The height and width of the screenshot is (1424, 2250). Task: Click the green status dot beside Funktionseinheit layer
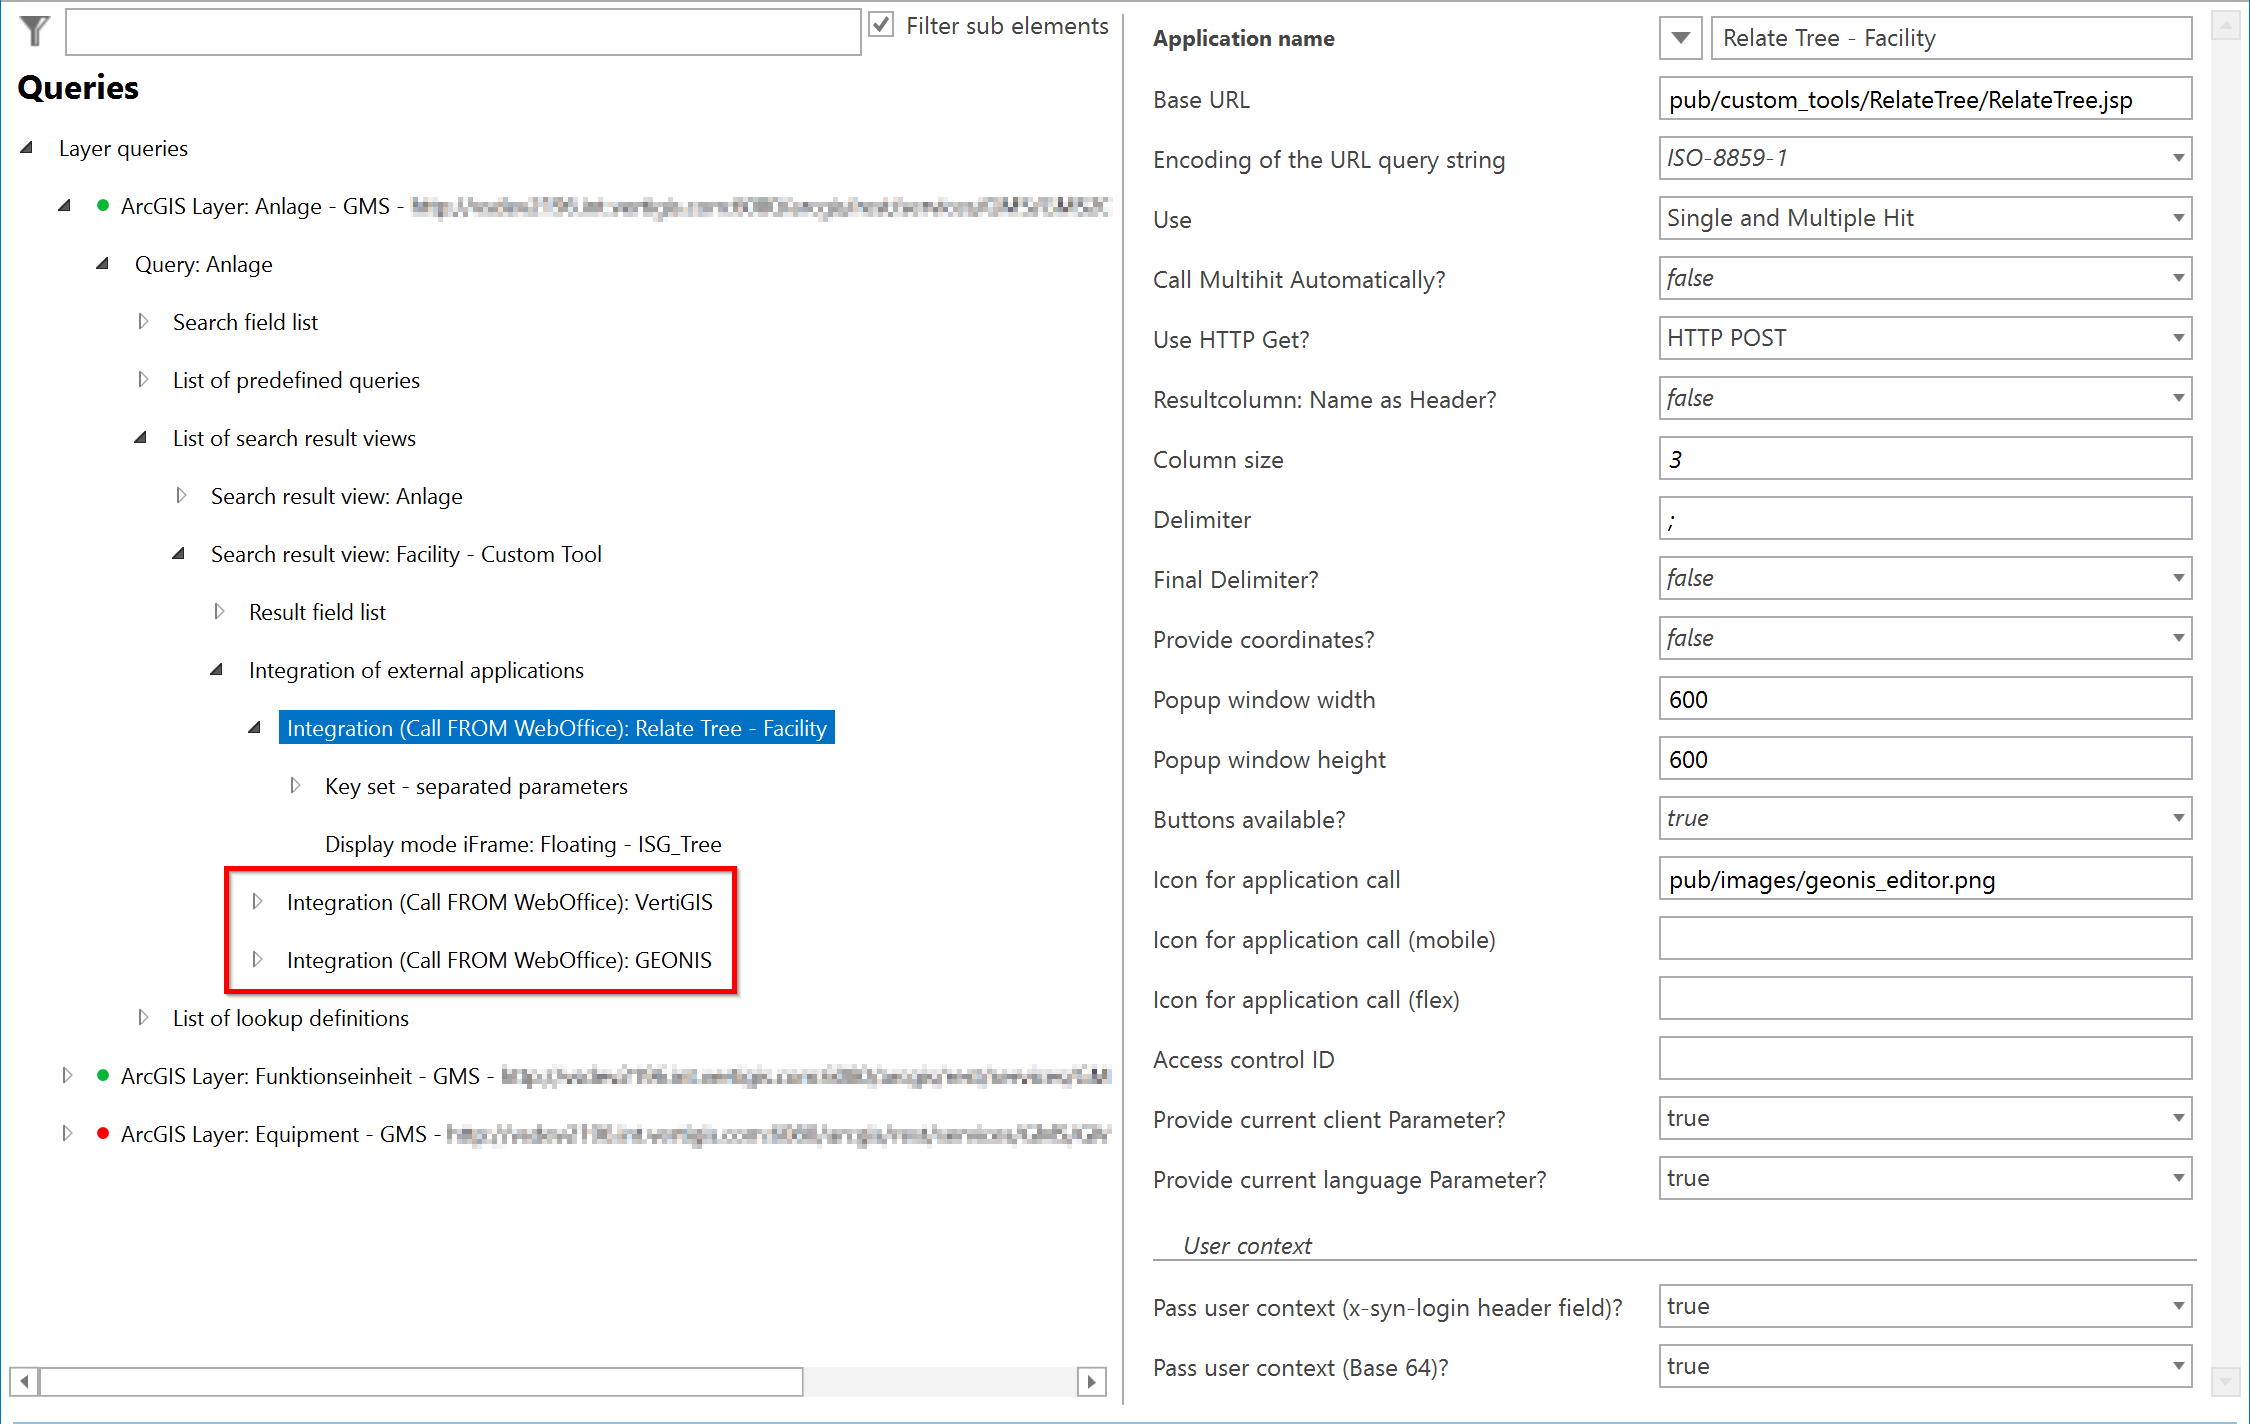(x=103, y=1076)
